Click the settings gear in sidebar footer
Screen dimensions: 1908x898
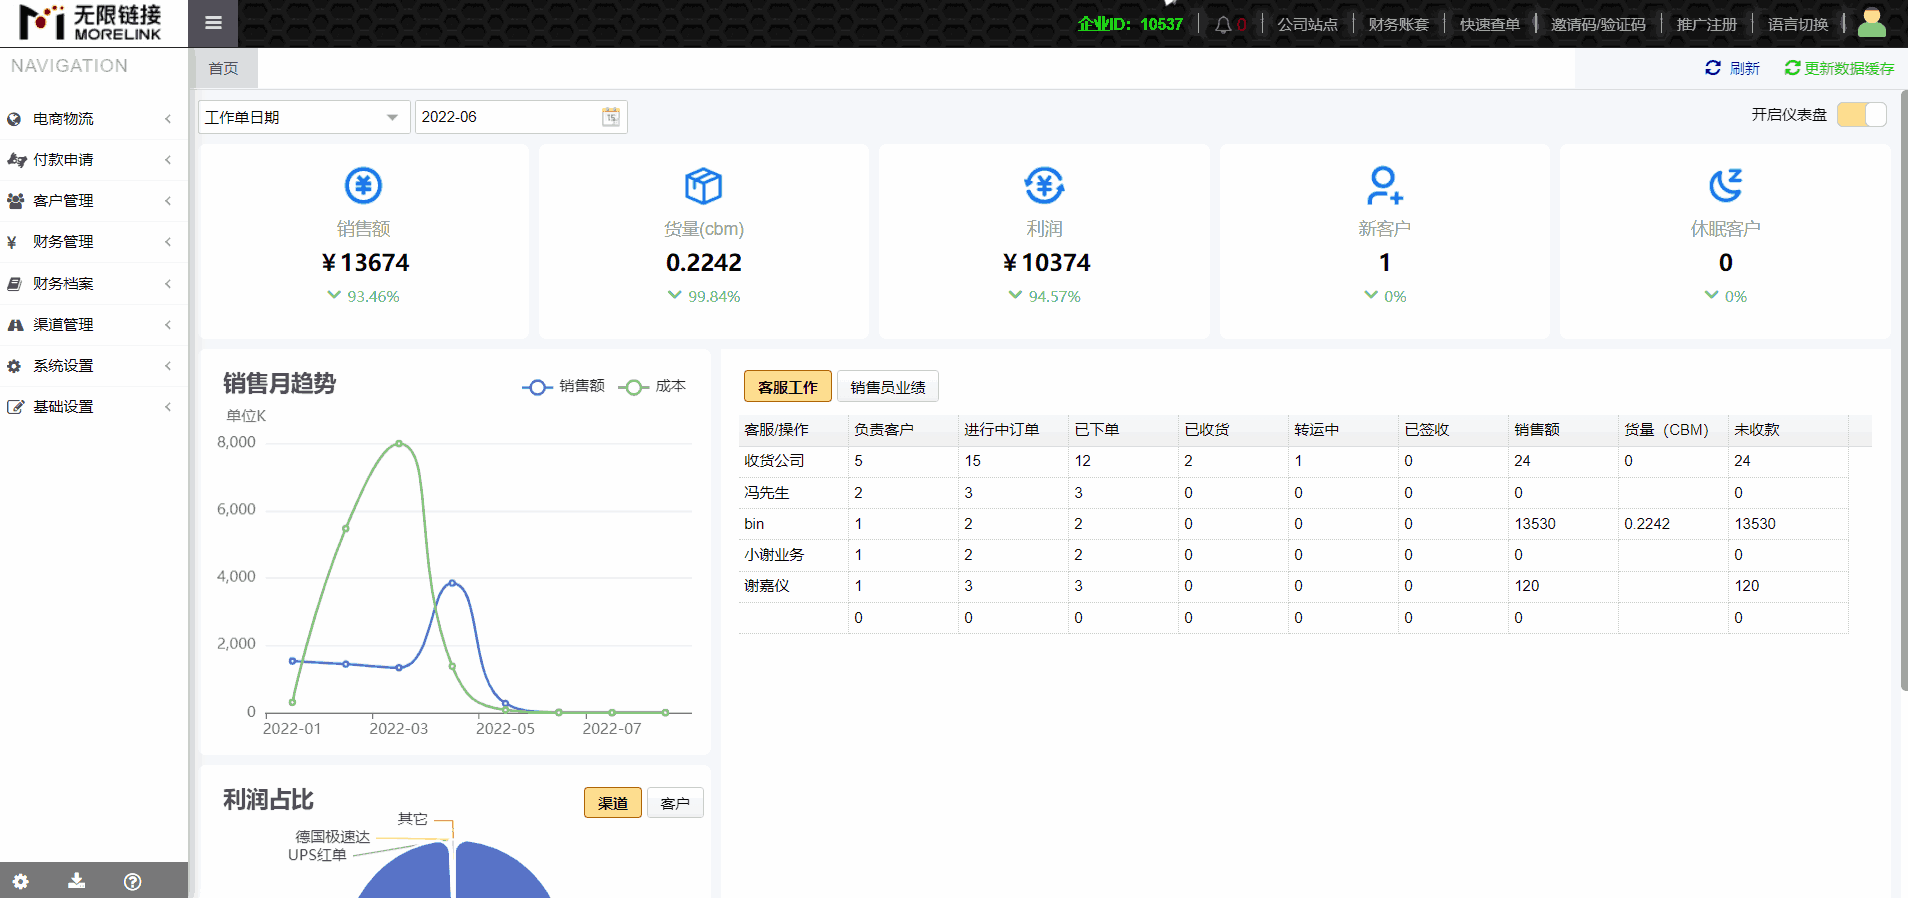[x=21, y=881]
